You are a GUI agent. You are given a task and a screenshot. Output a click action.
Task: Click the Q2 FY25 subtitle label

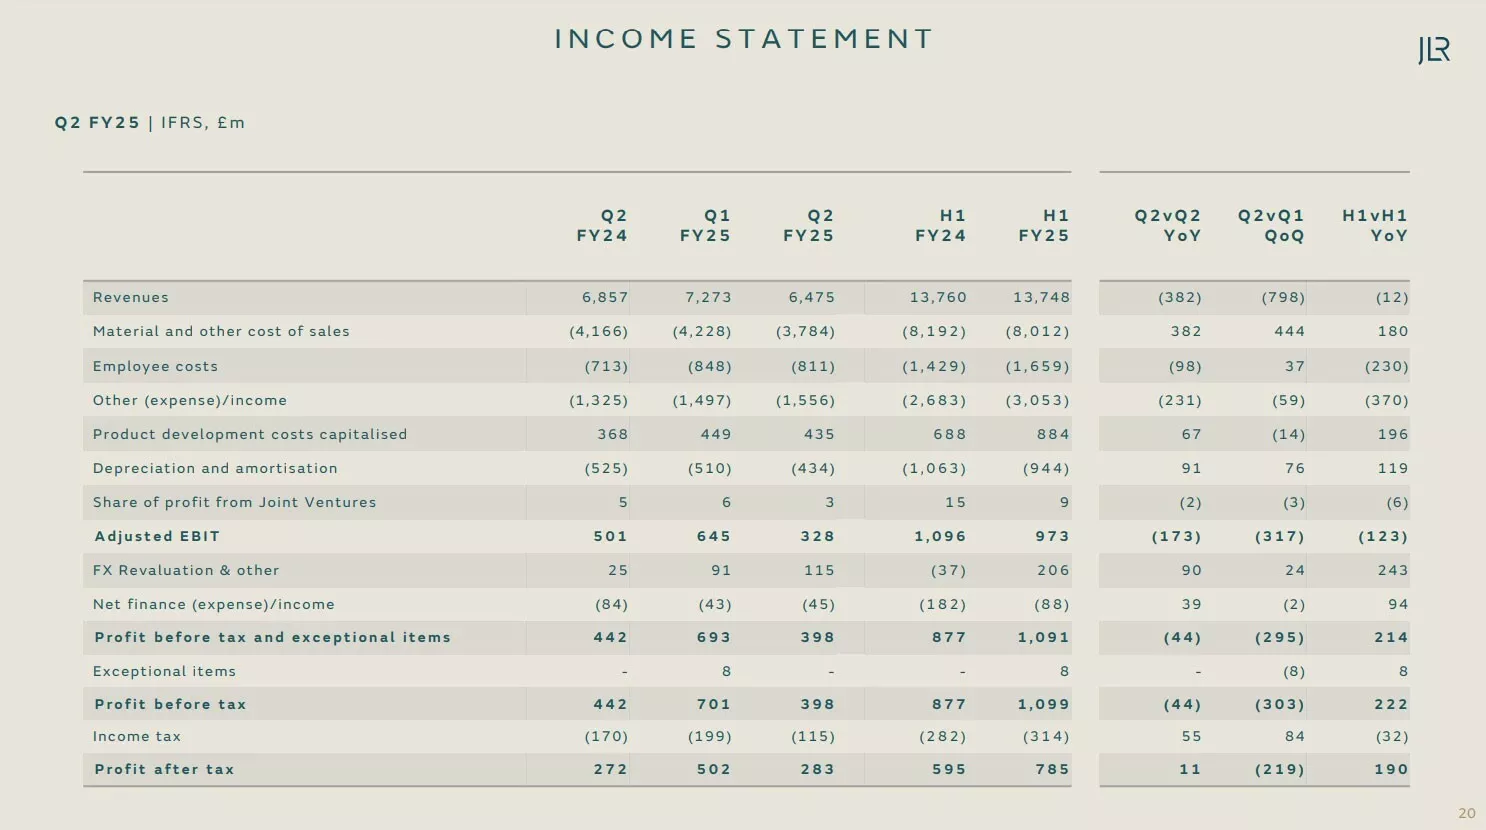coord(97,122)
